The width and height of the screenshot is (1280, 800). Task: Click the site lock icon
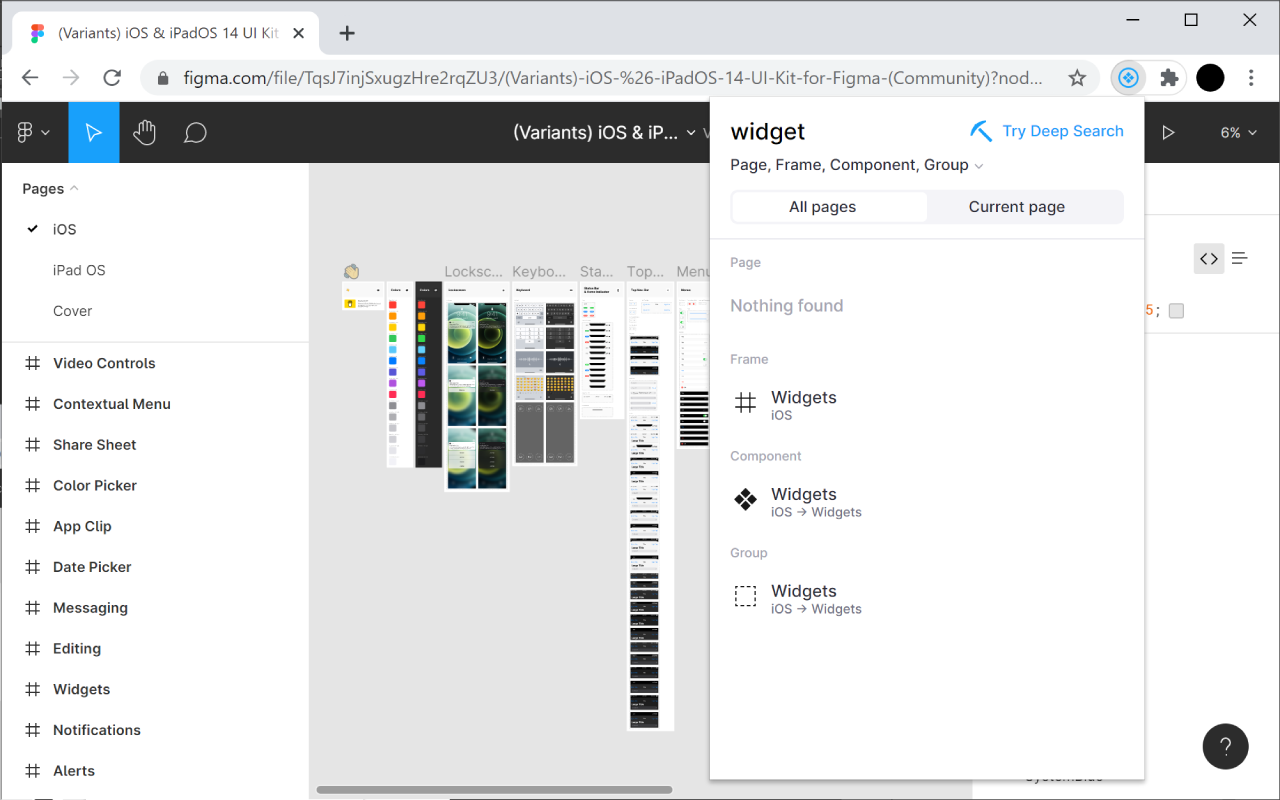pyautogui.click(x=162, y=78)
